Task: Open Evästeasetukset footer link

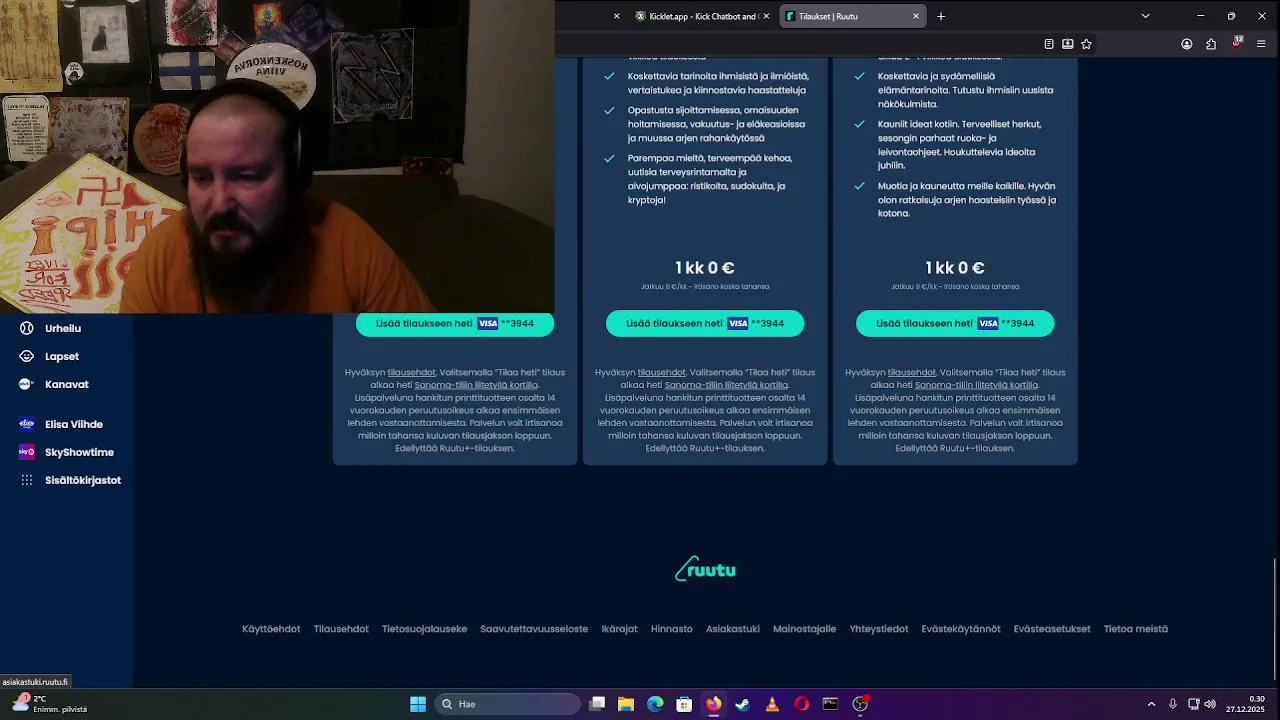Action: point(1052,629)
